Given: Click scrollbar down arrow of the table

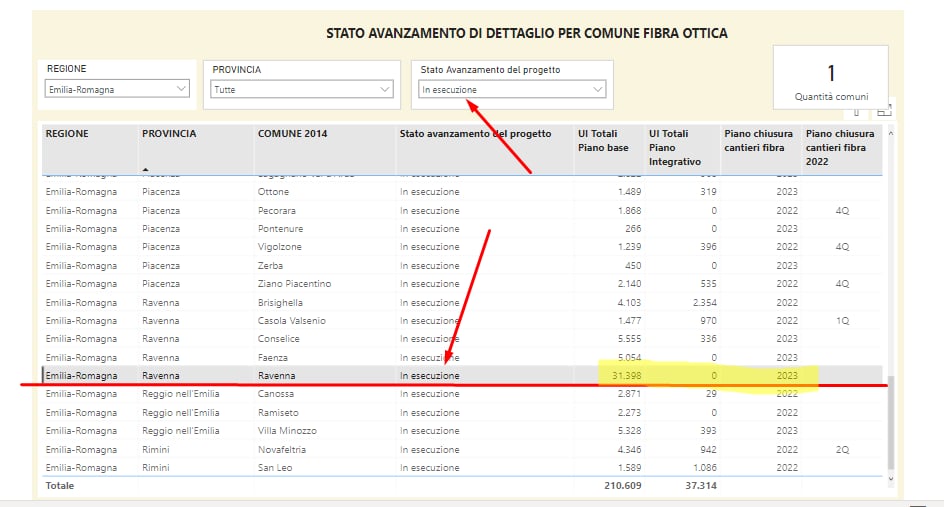Looking at the screenshot, I should tap(890, 479).
